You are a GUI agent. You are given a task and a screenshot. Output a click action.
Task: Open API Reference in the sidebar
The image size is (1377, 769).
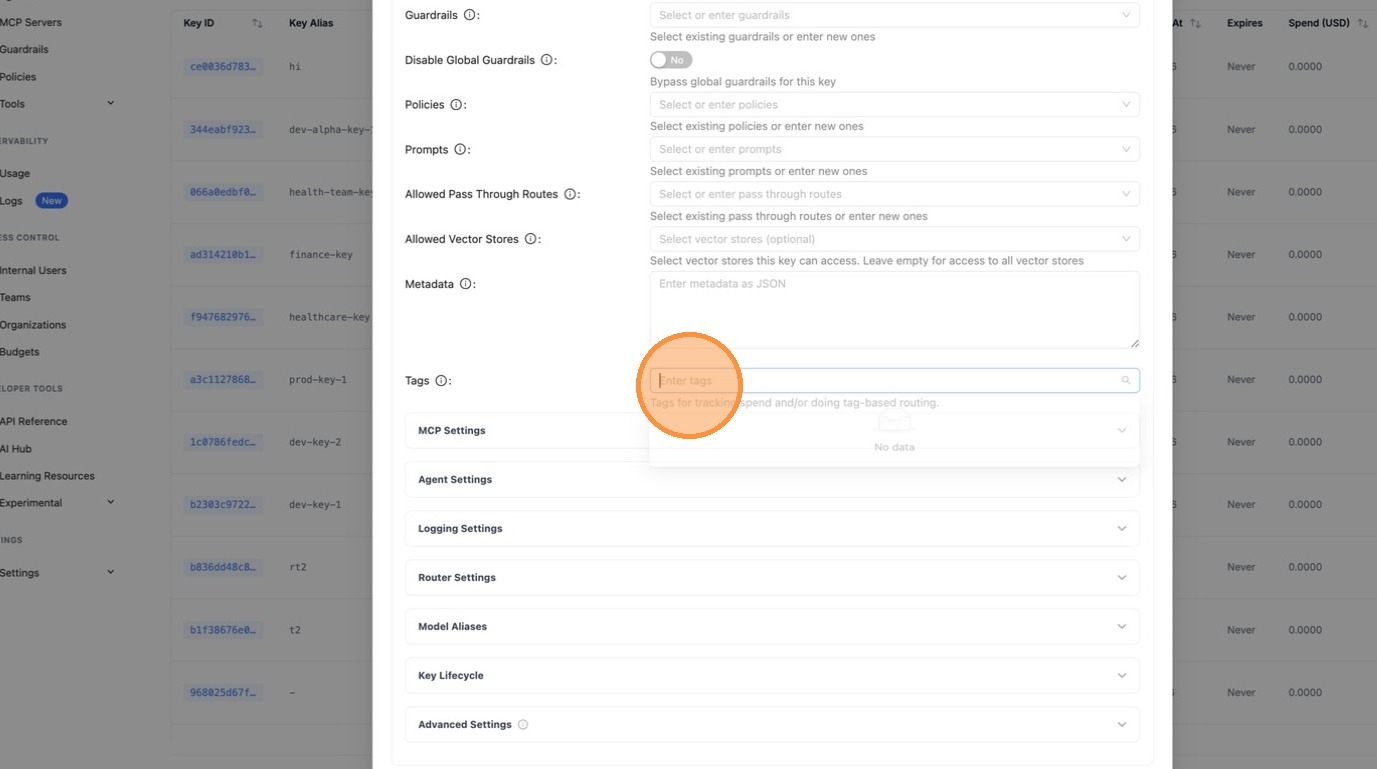click(x=34, y=422)
